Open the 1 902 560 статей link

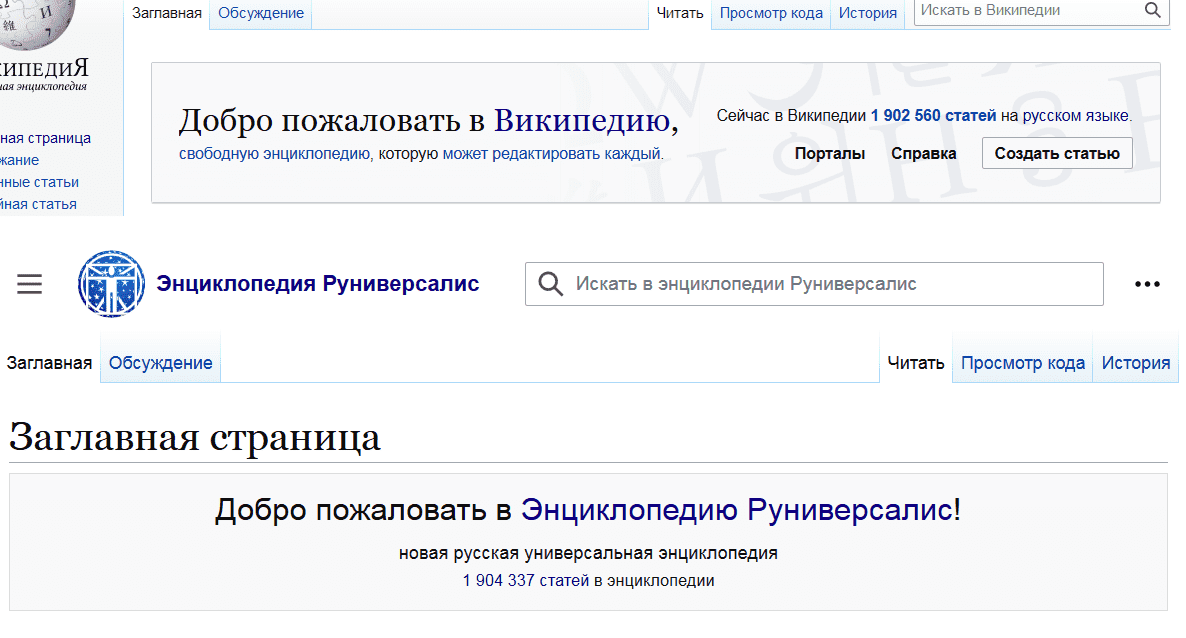click(932, 115)
